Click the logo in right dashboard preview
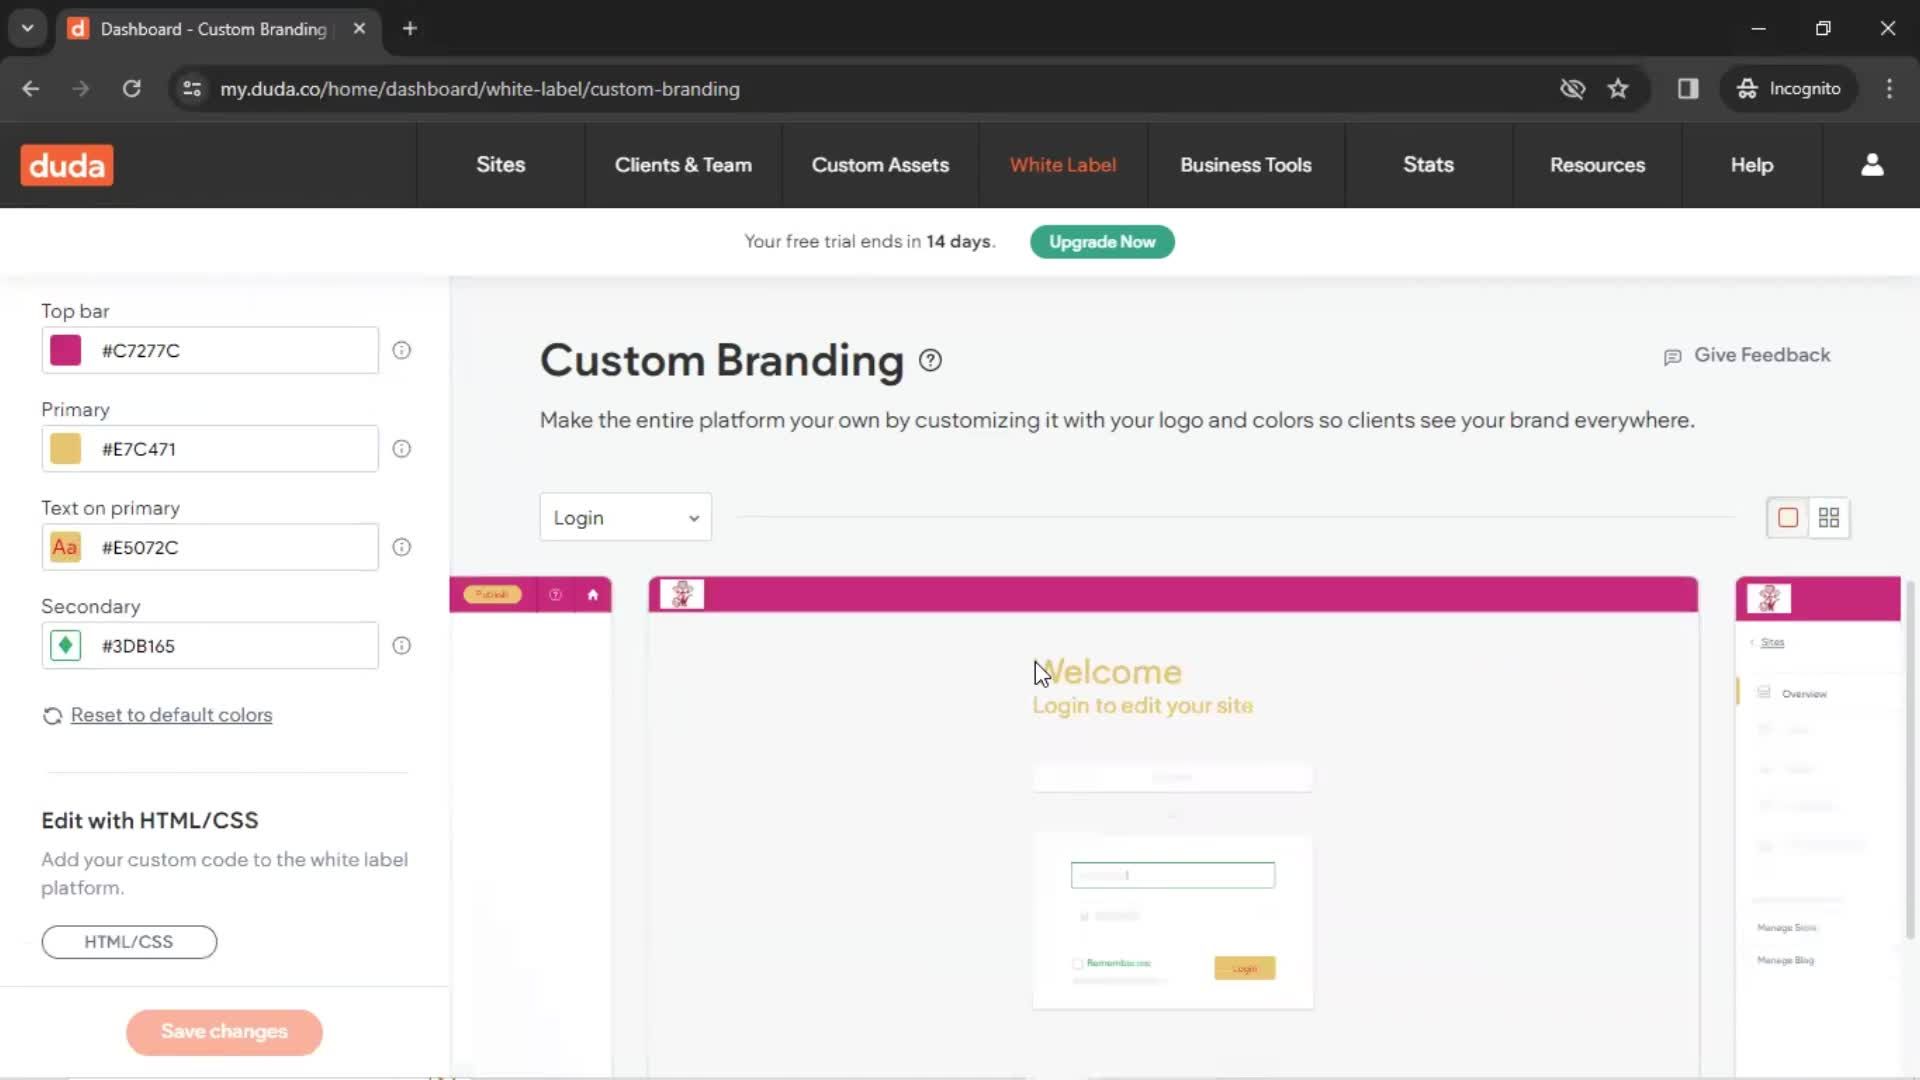Screen dimensions: 1920x1080 point(1768,599)
